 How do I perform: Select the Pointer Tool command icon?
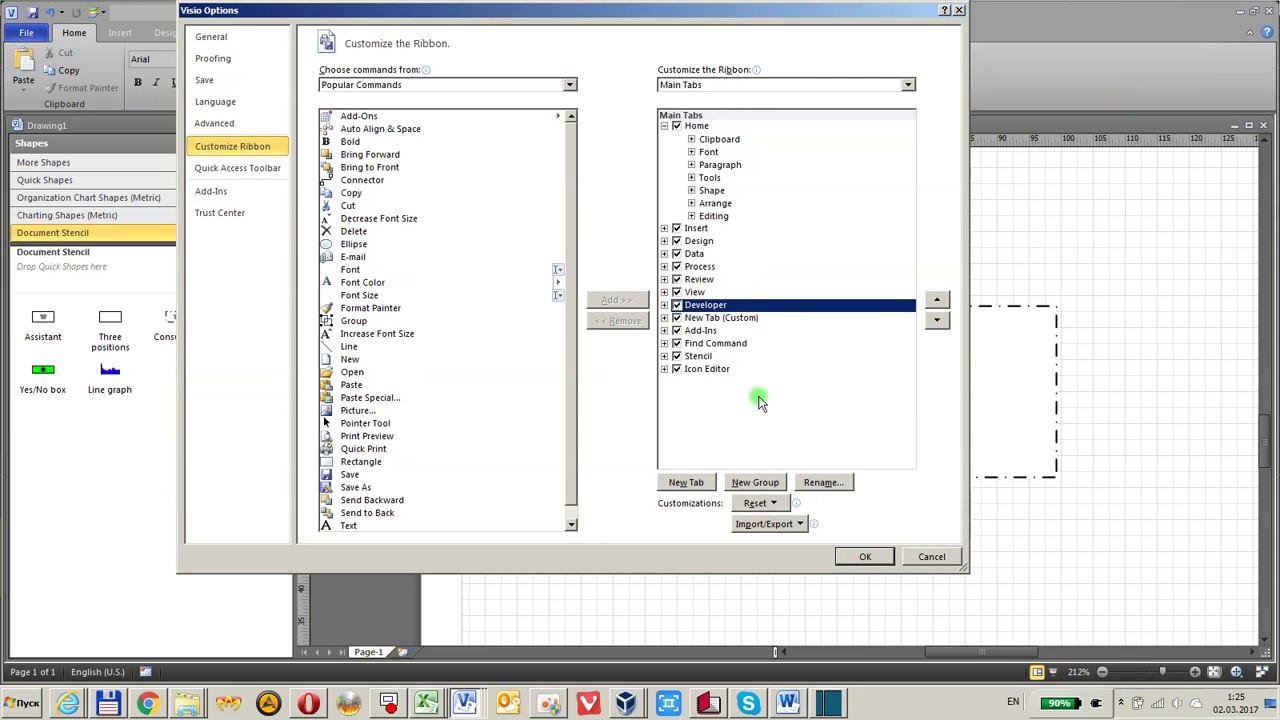click(326, 423)
